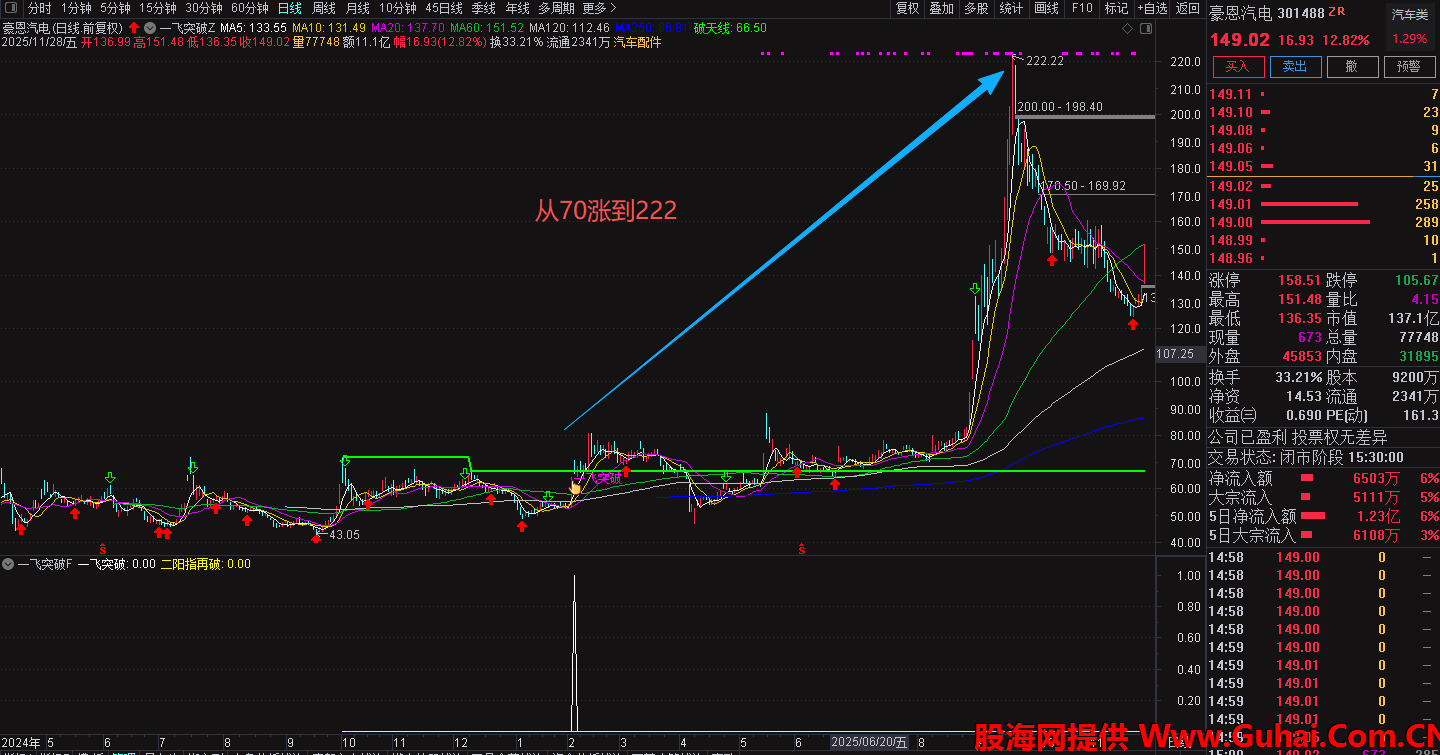This screenshot has width=1440, height=755.
Task: Click the diamond marker icon above the chart
Action: [1128, 28]
